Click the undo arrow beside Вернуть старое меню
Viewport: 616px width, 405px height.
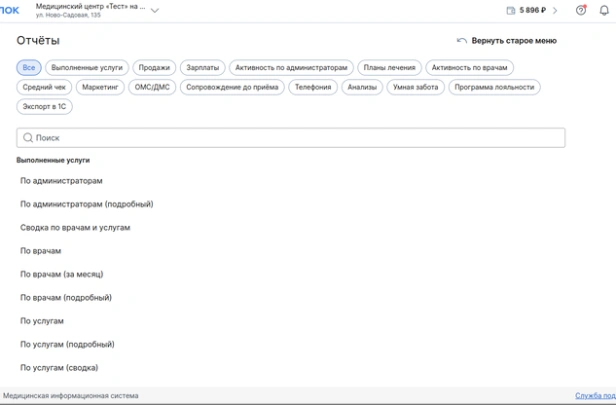pyautogui.click(x=461, y=41)
